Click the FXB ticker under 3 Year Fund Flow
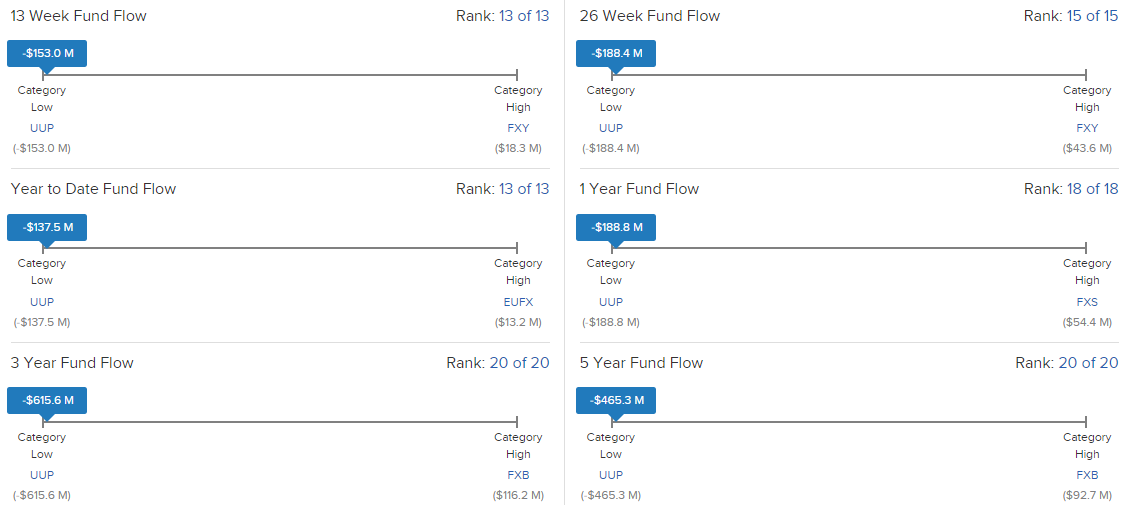The image size is (1129, 513). tap(518, 475)
